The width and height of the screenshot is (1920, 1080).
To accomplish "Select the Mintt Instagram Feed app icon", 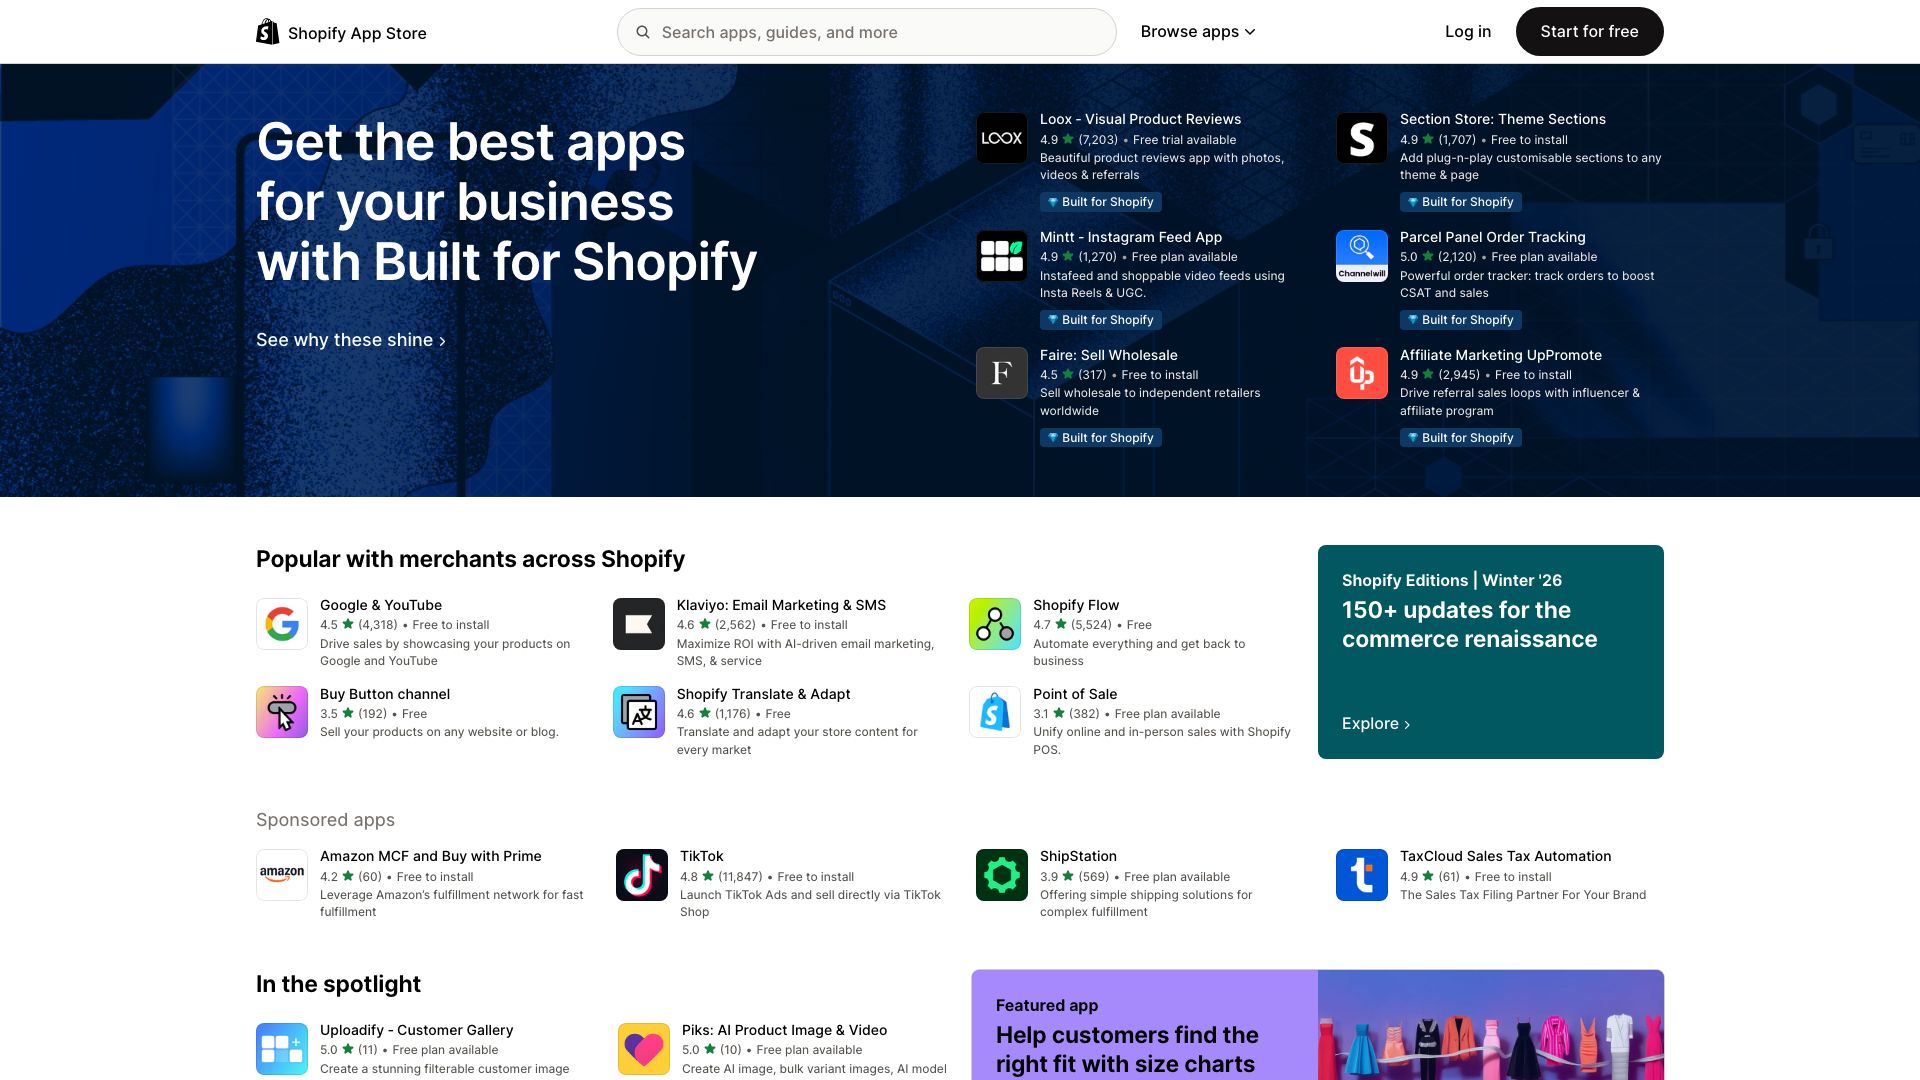I will point(1001,255).
